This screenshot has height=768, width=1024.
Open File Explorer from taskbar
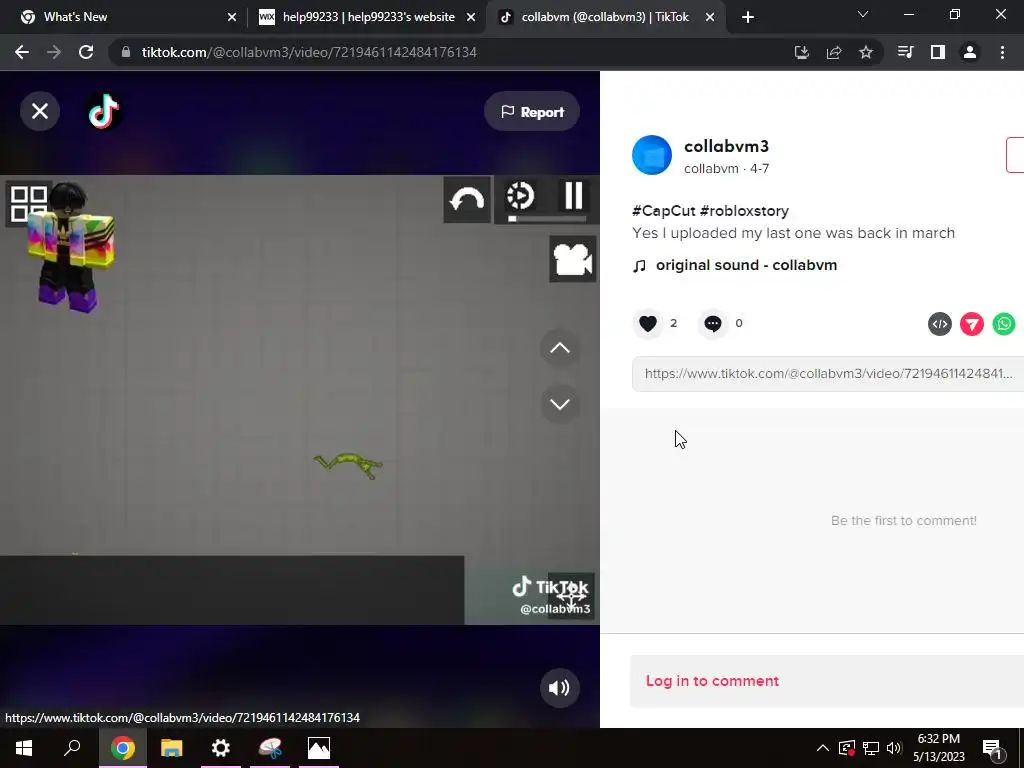coord(172,748)
